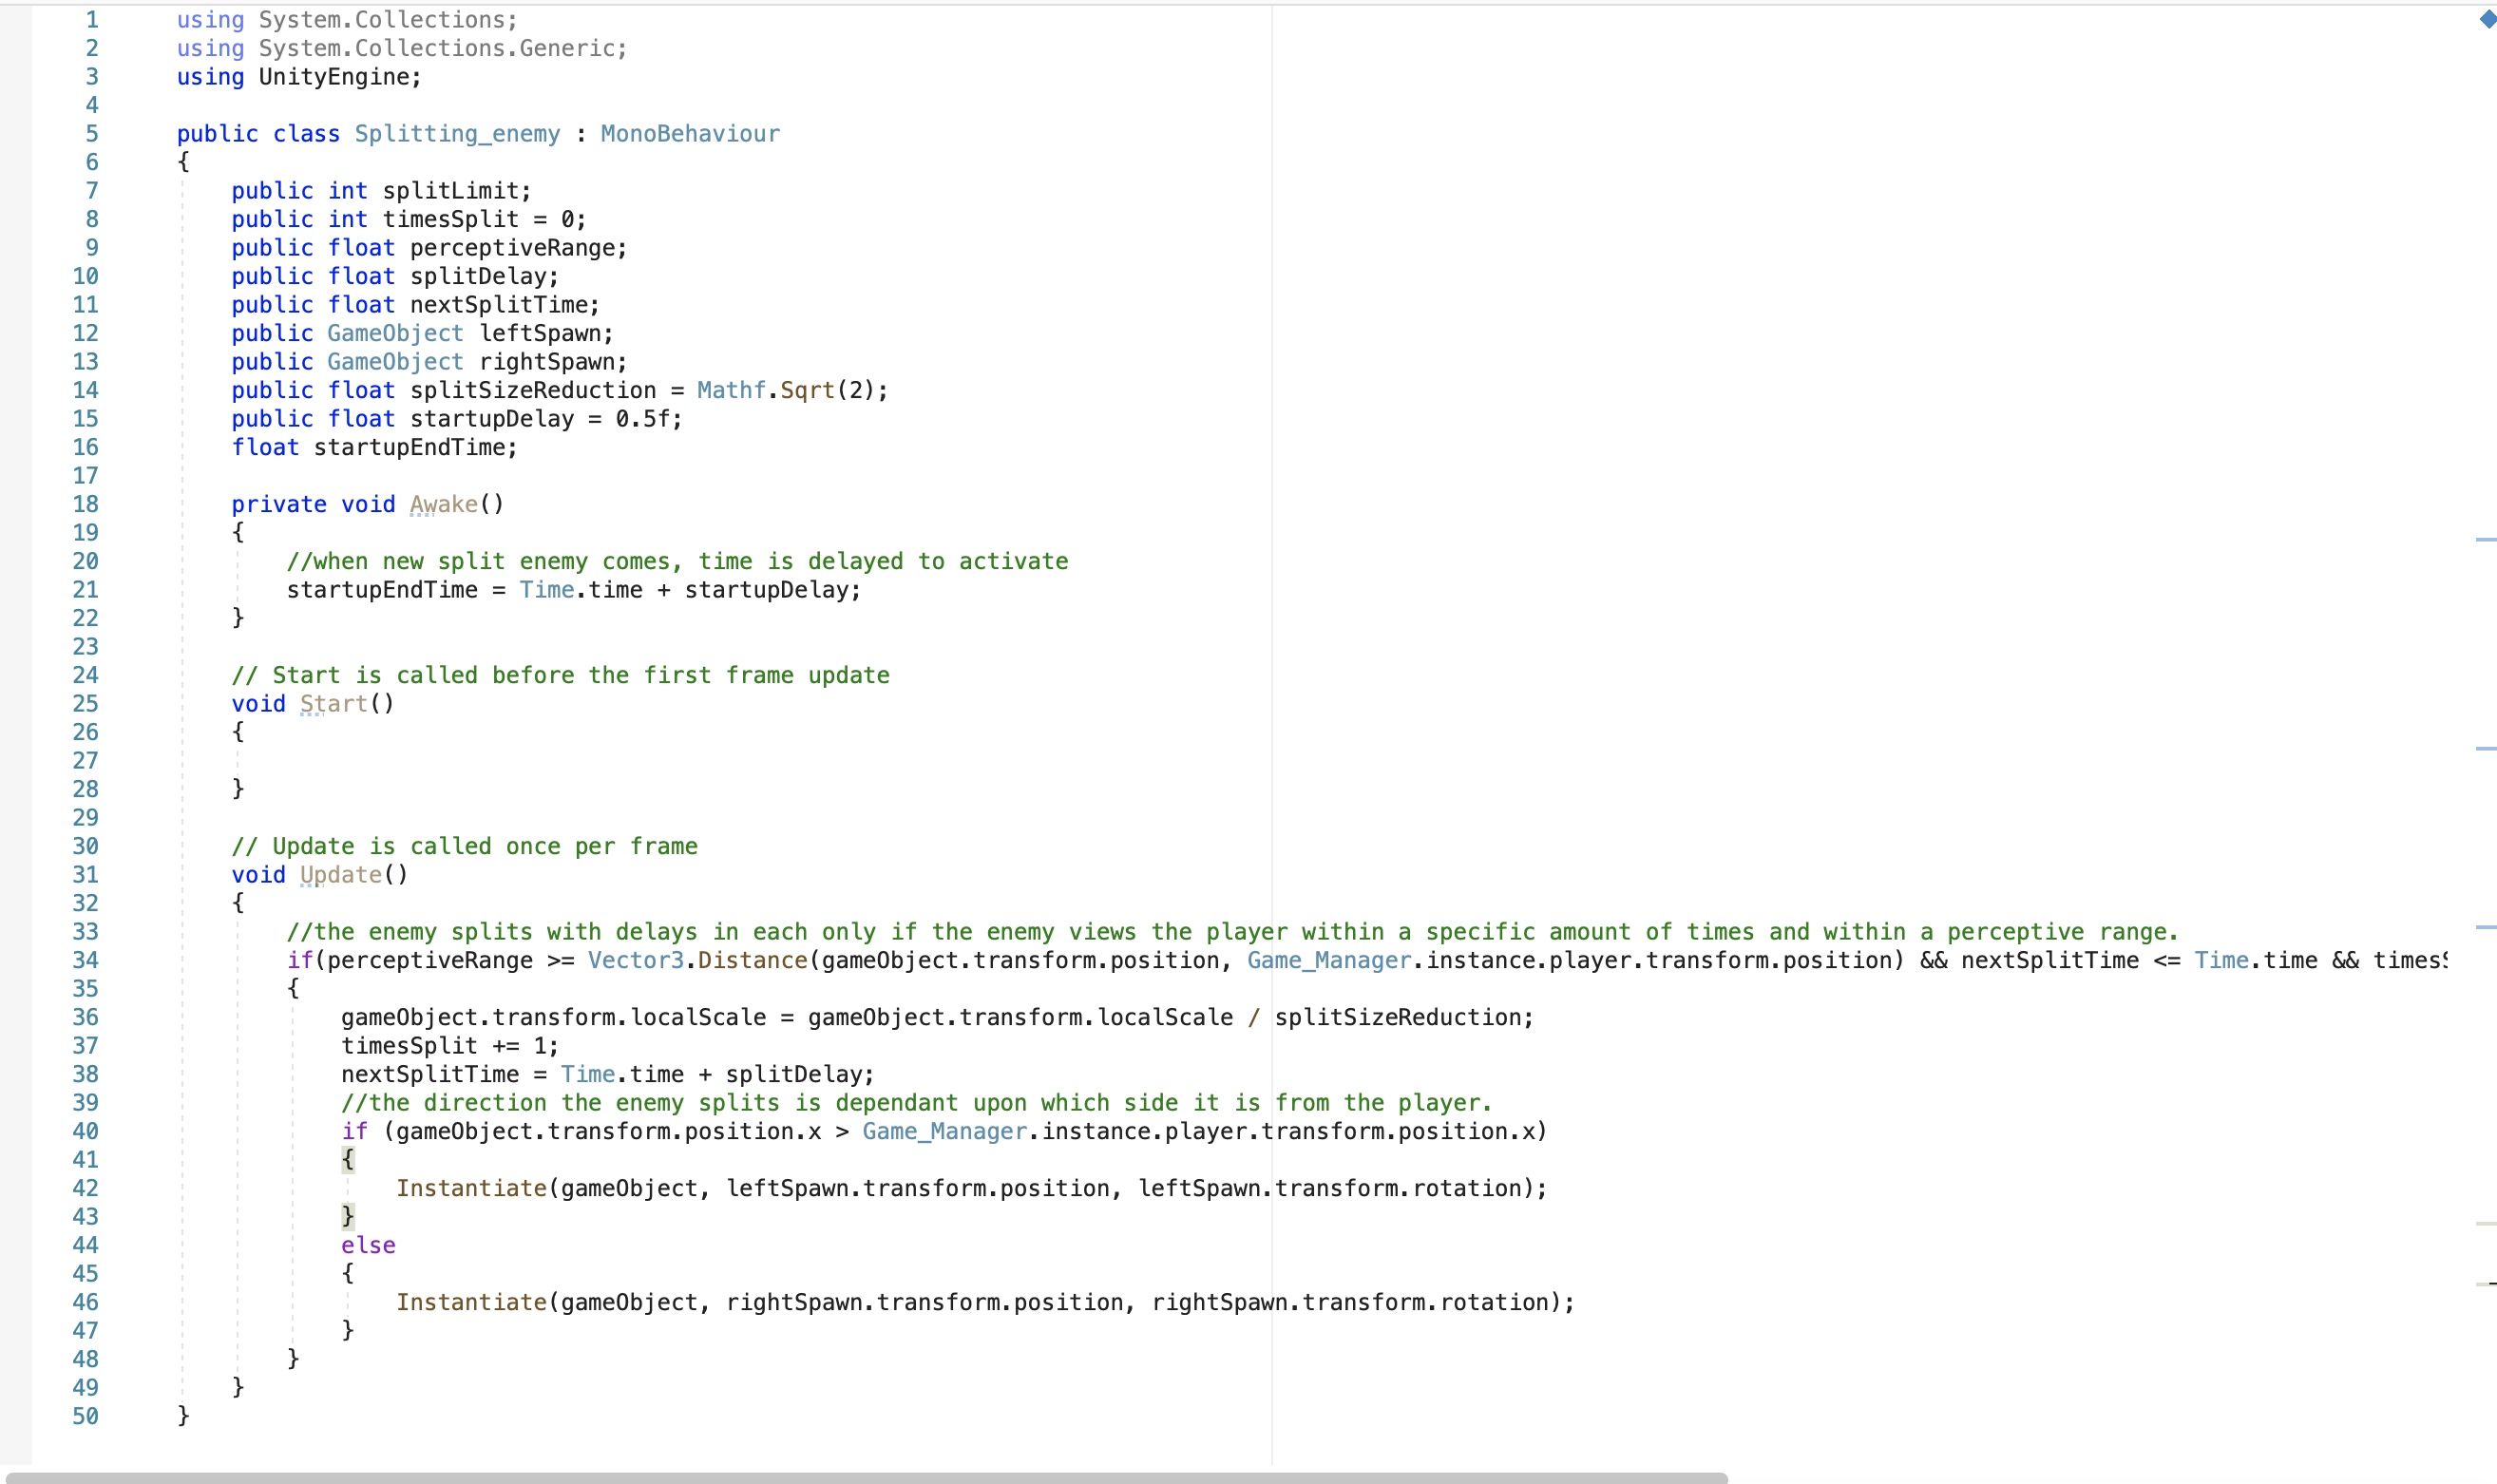The height and width of the screenshot is (1484, 2497).
Task: Click the gutter beside line 14 to set breakpoint
Action: point(140,390)
